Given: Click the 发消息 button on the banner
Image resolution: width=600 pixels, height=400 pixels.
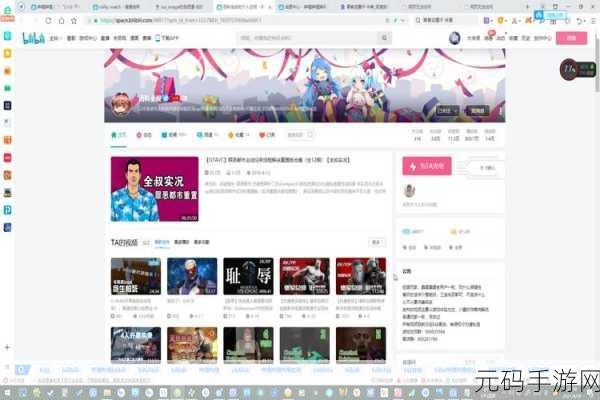Looking at the screenshot, I should pos(477,111).
